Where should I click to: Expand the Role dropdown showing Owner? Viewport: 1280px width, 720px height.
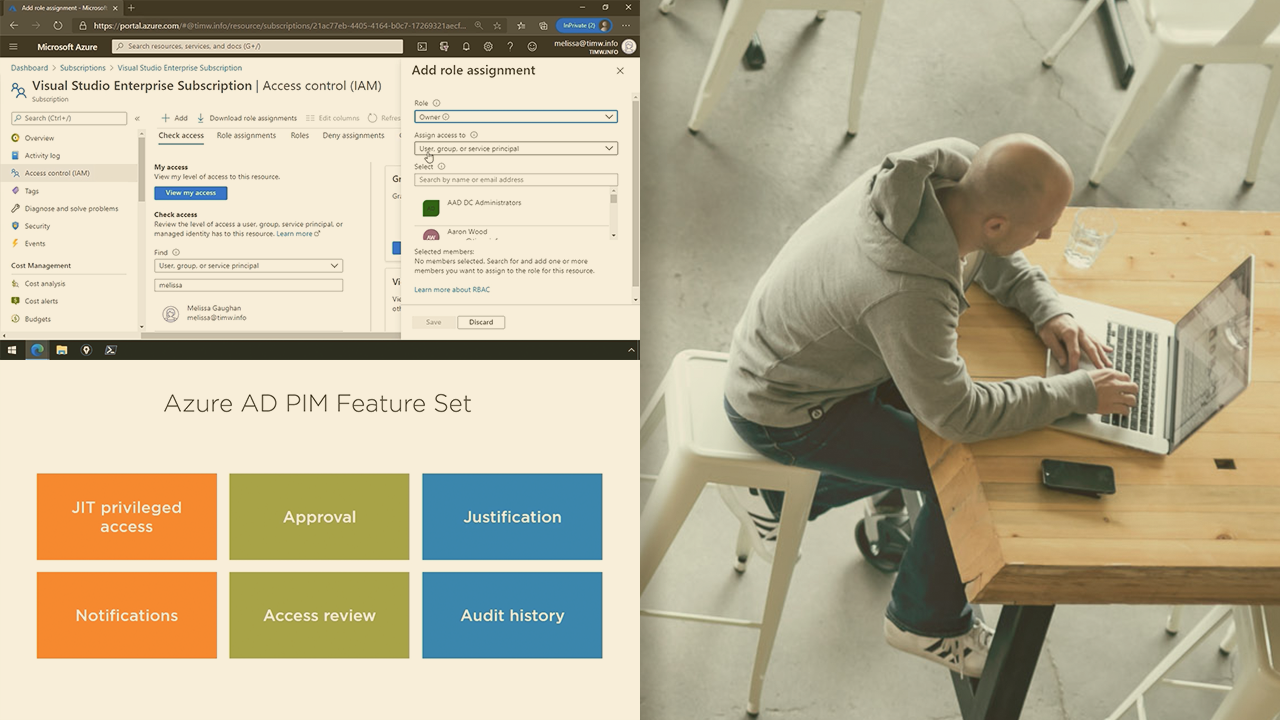click(x=515, y=117)
